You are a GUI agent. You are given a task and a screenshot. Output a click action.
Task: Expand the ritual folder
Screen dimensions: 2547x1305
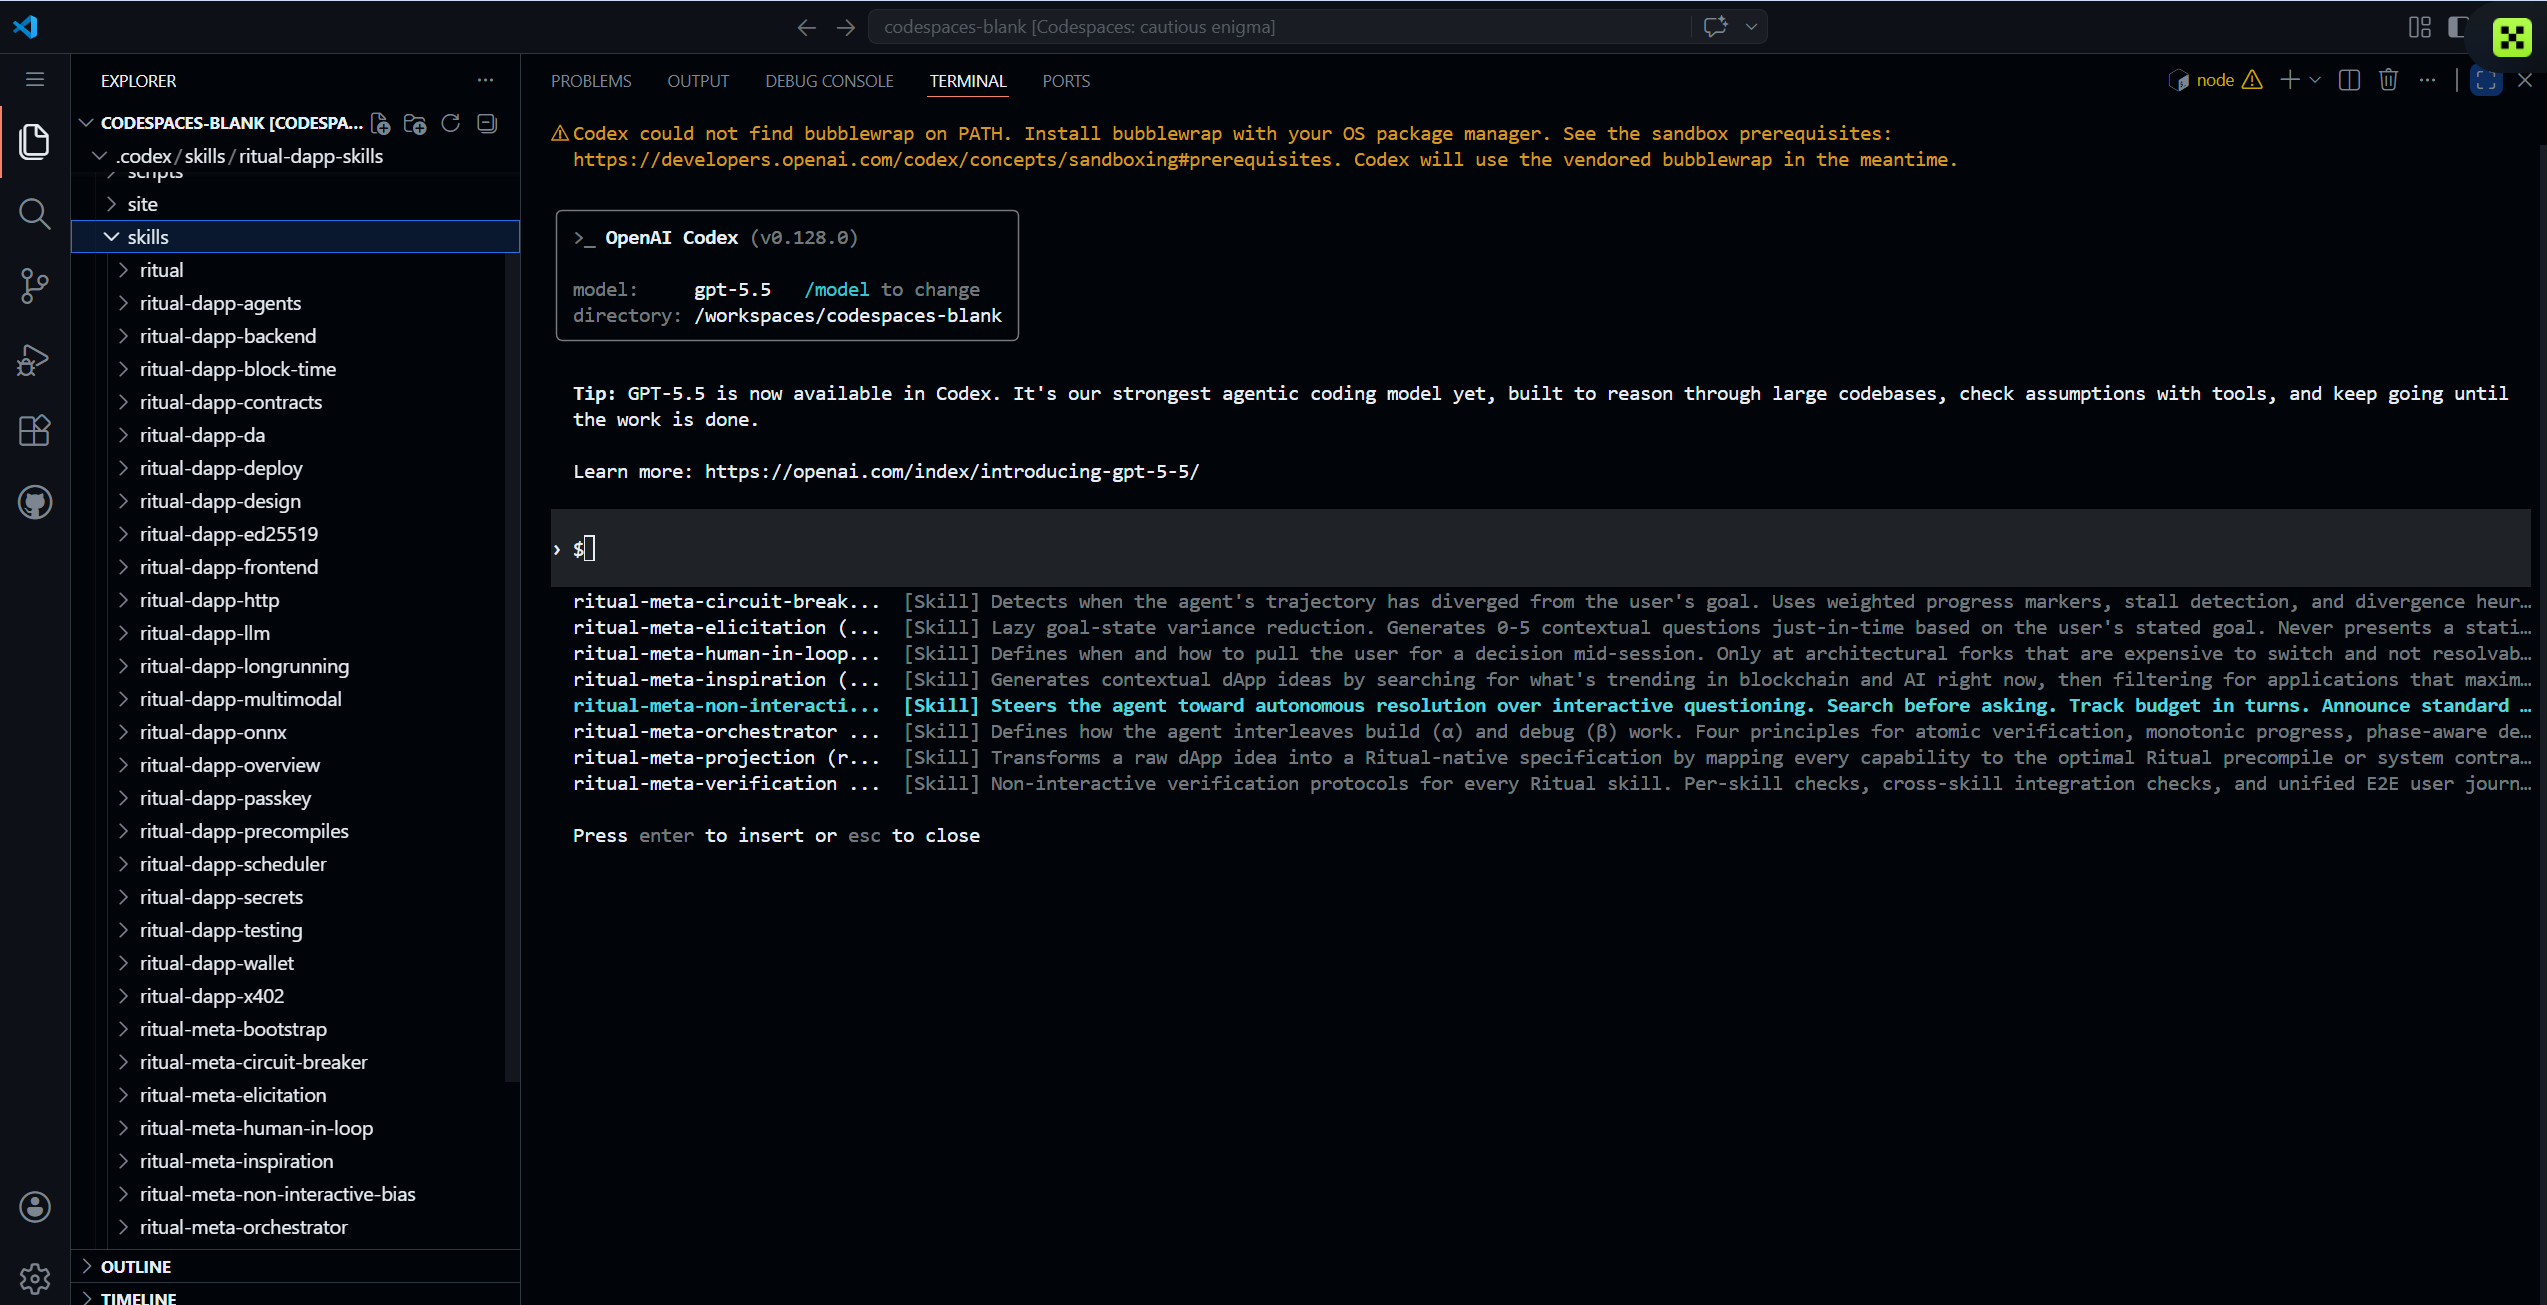tap(295, 270)
